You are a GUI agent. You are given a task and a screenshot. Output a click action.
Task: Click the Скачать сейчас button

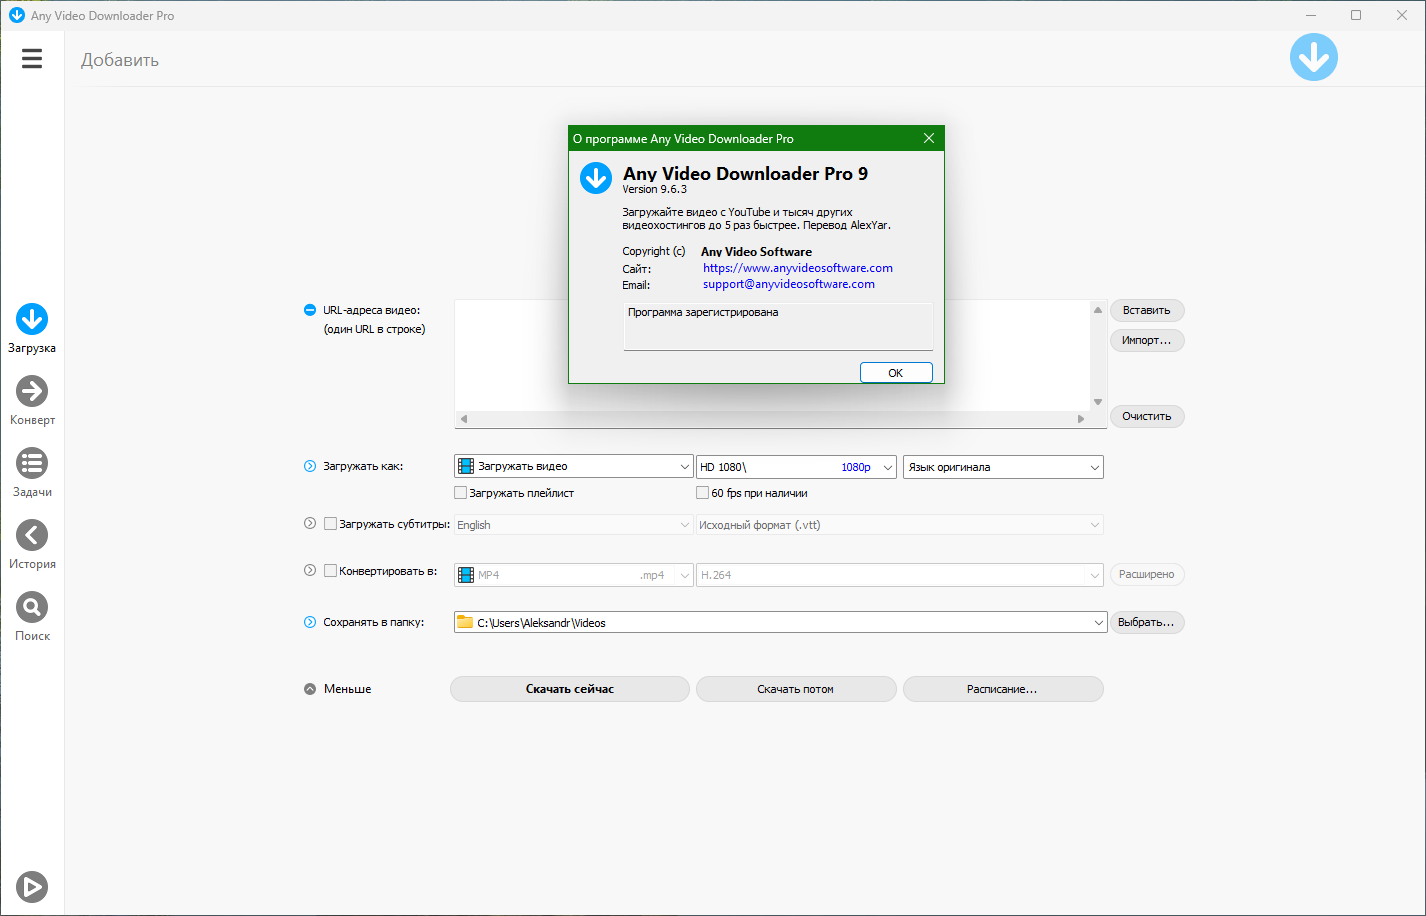click(x=570, y=689)
